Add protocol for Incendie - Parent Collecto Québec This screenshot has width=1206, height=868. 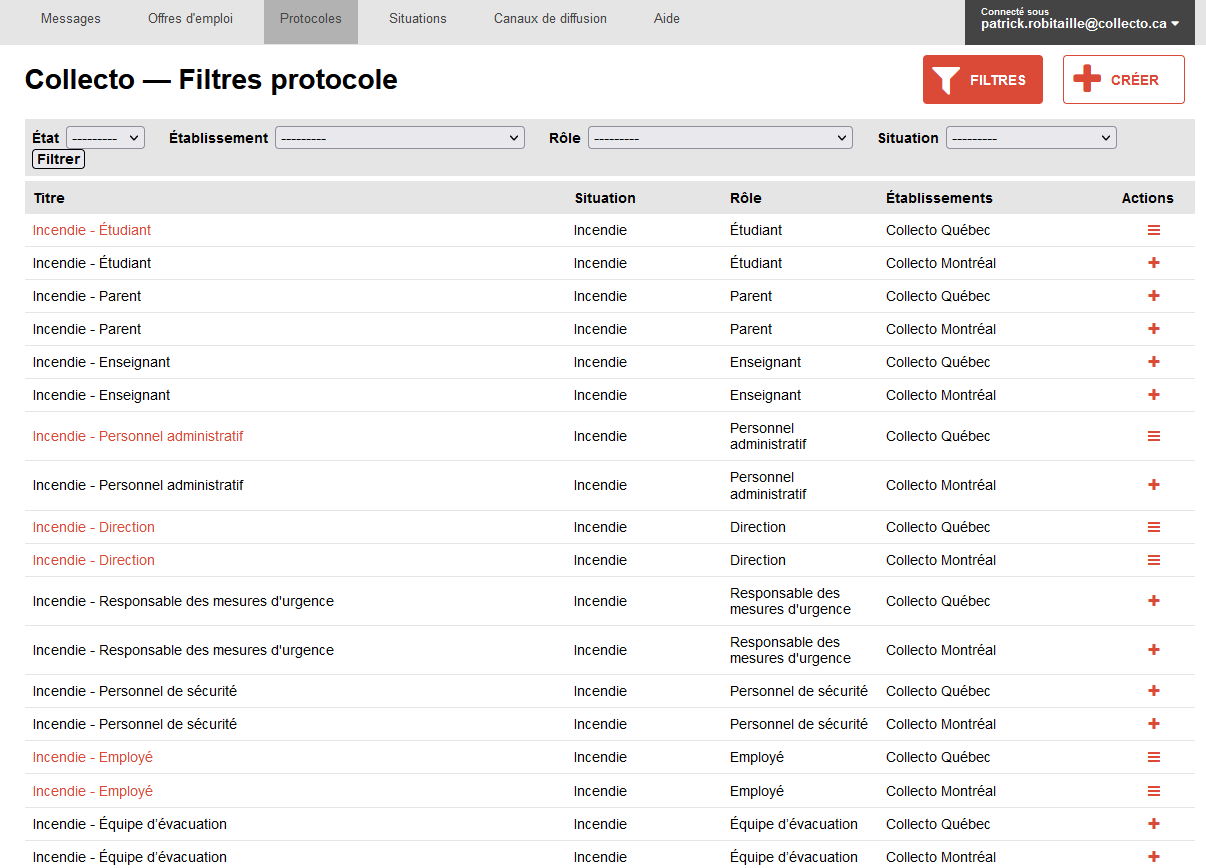pos(1153,296)
